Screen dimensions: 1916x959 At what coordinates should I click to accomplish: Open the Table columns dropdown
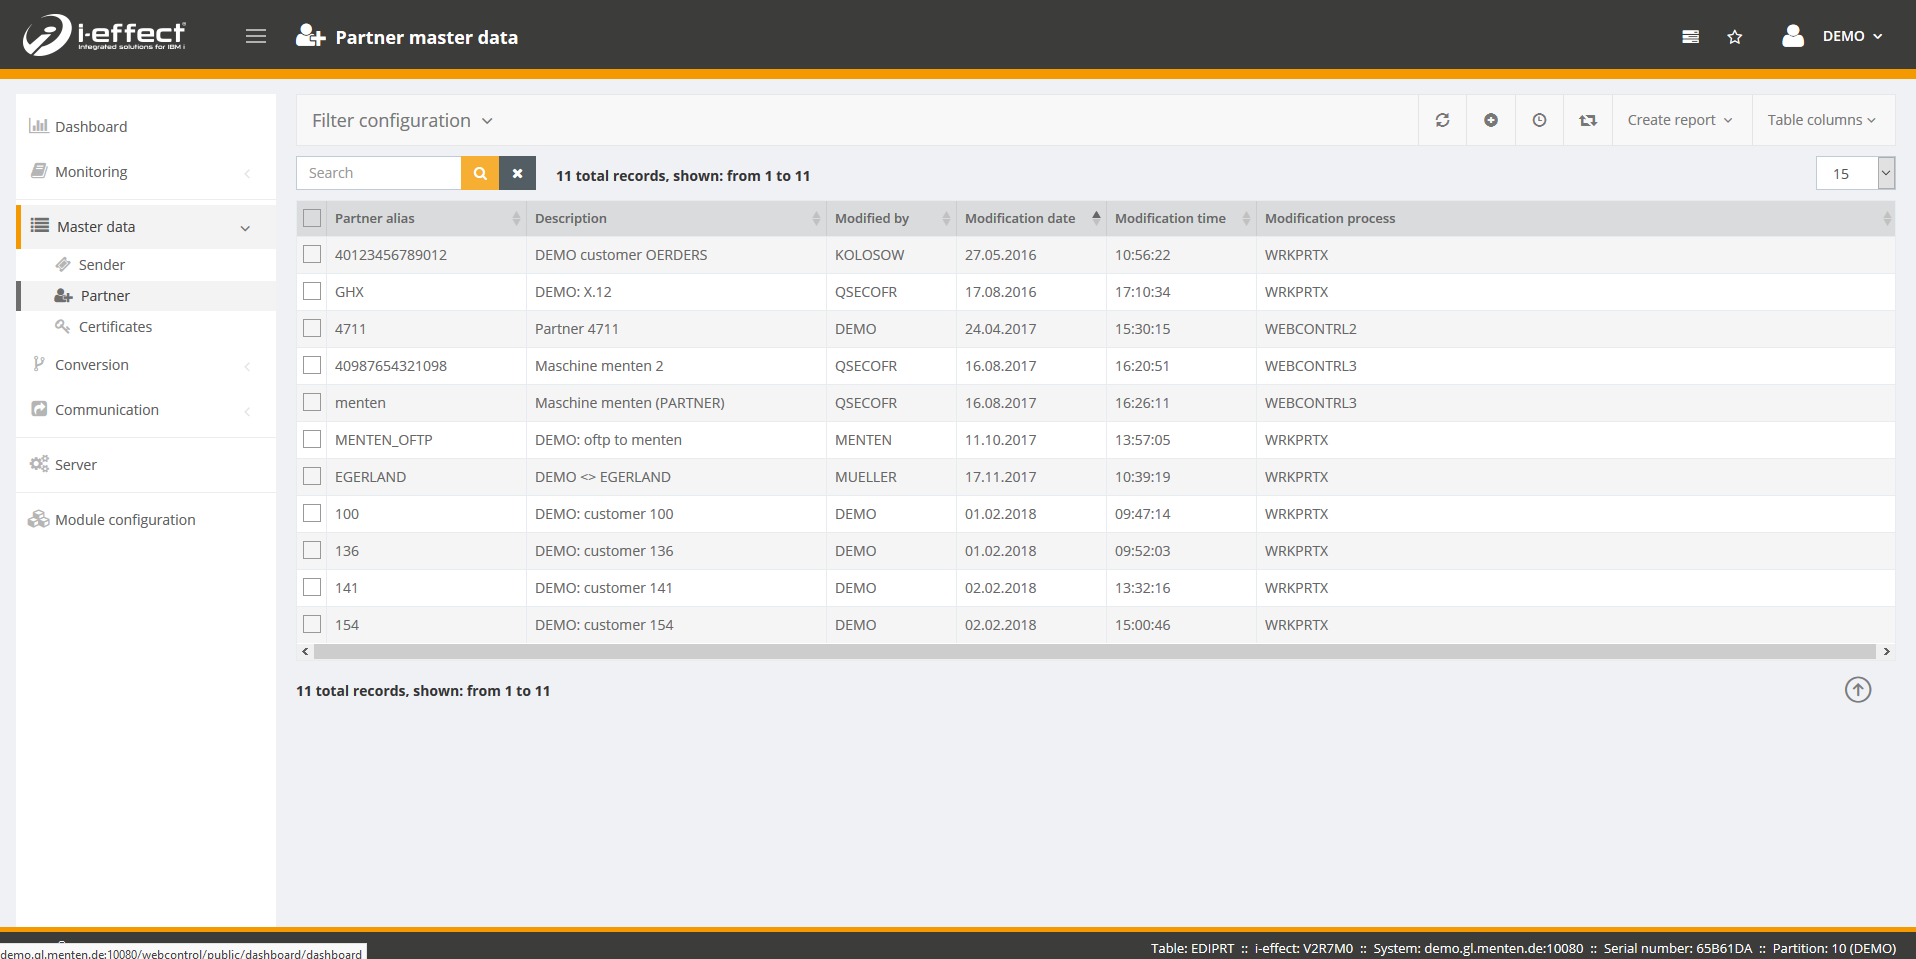[x=1820, y=120]
